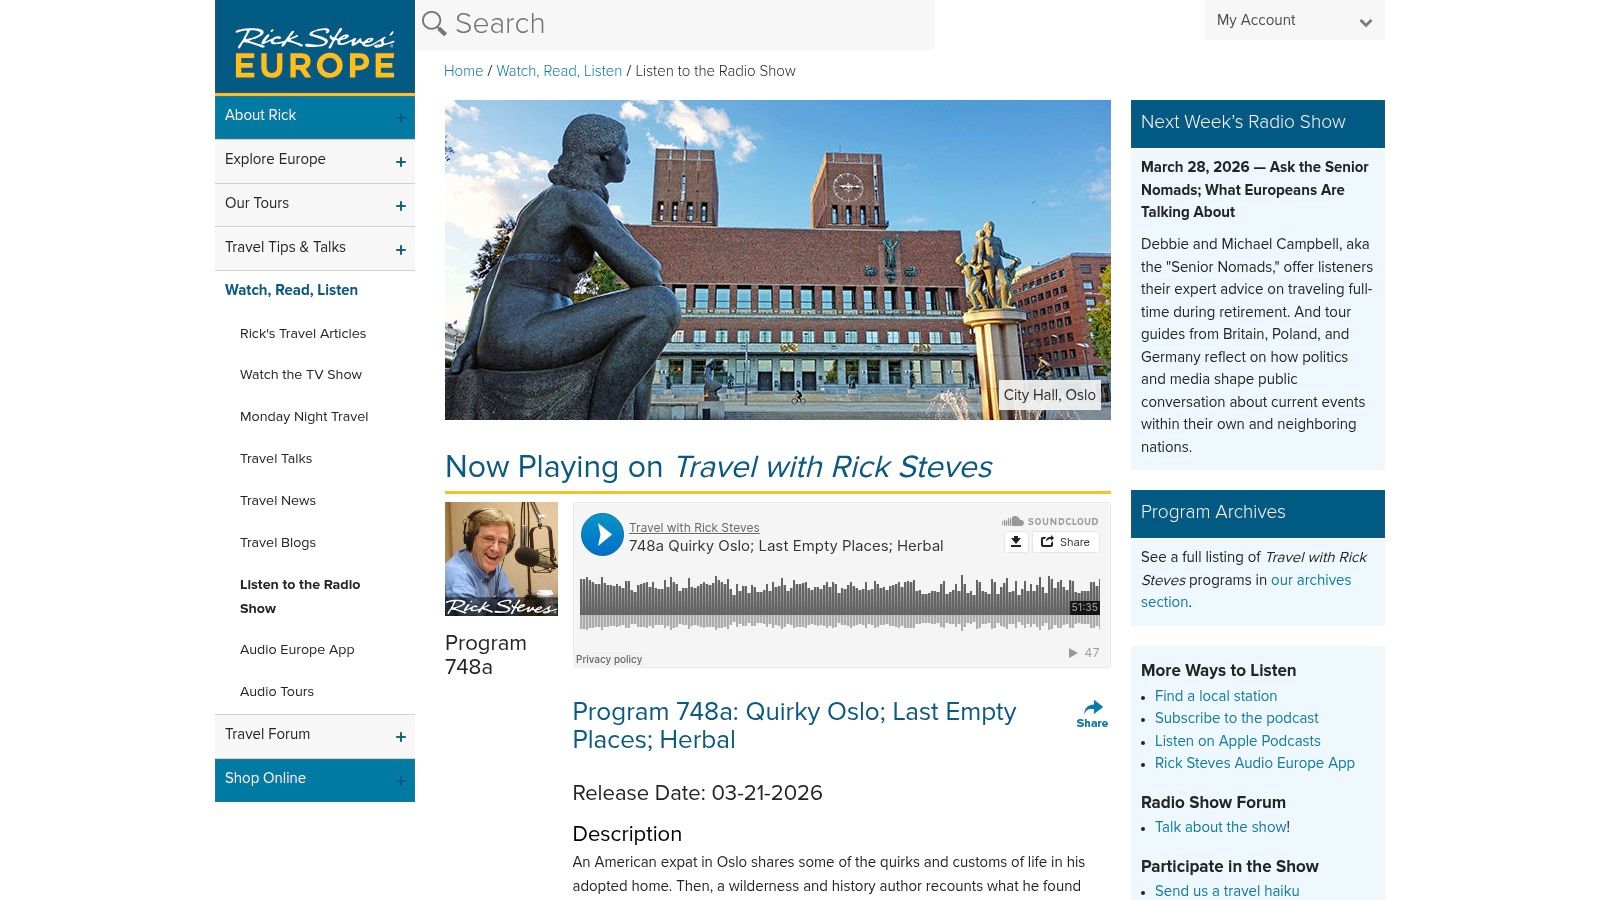This screenshot has height=900, width=1600.
Task: Open Rick Steves Audio Europe App link
Action: (x=1255, y=763)
